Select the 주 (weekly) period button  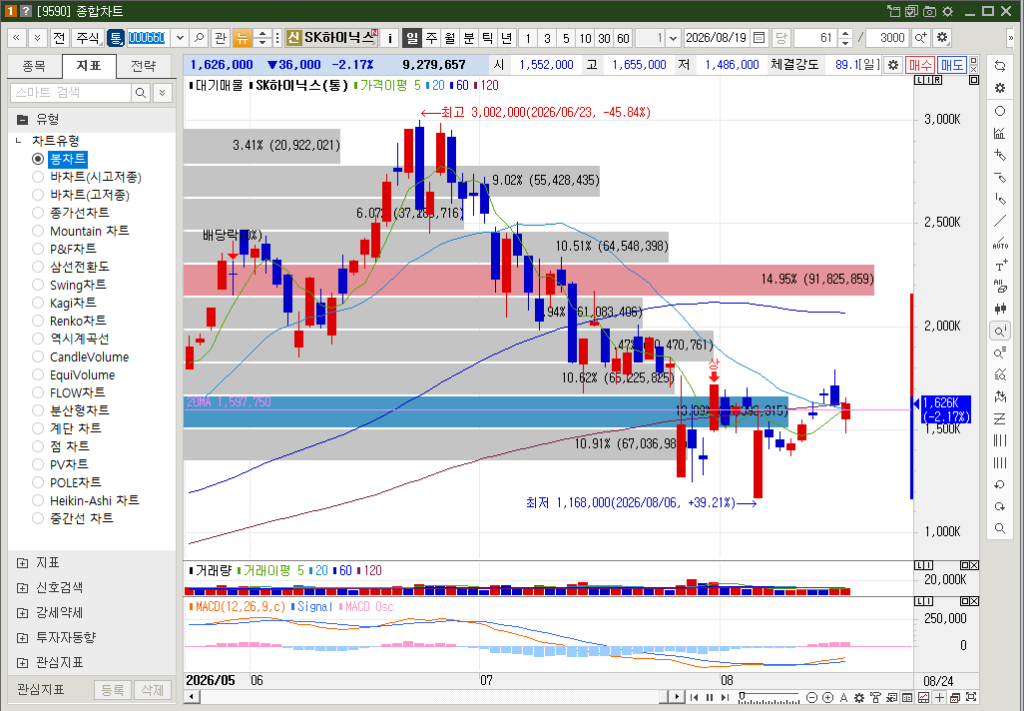(x=431, y=38)
